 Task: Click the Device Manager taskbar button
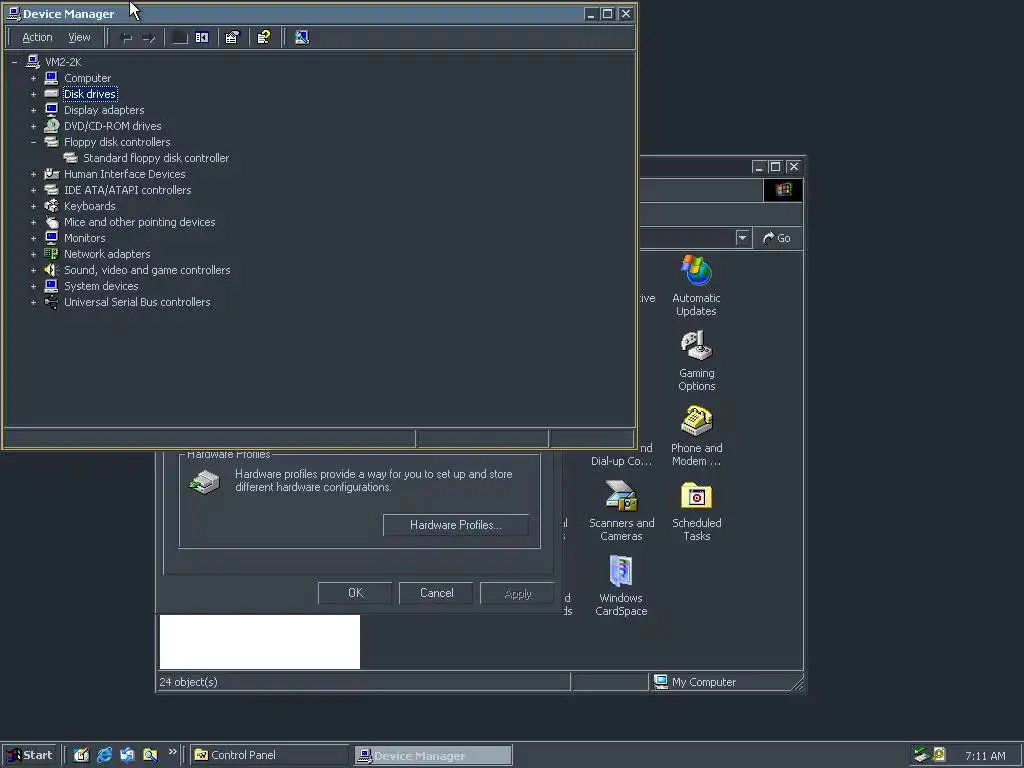433,756
